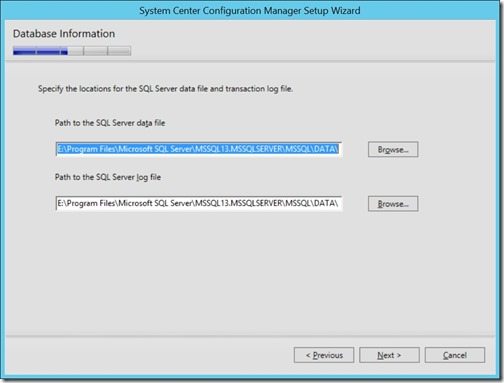504x383 pixels.
Task: Click the instruction text about file locations
Action: pos(165,89)
